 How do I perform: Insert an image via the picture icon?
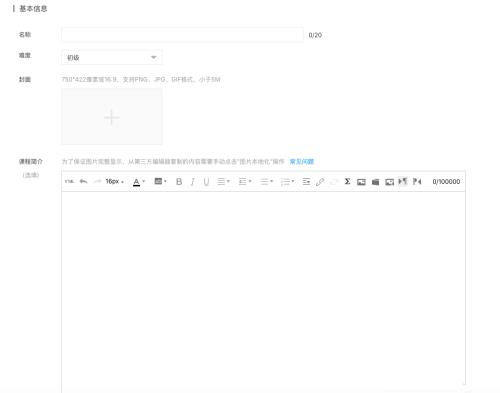point(361,182)
